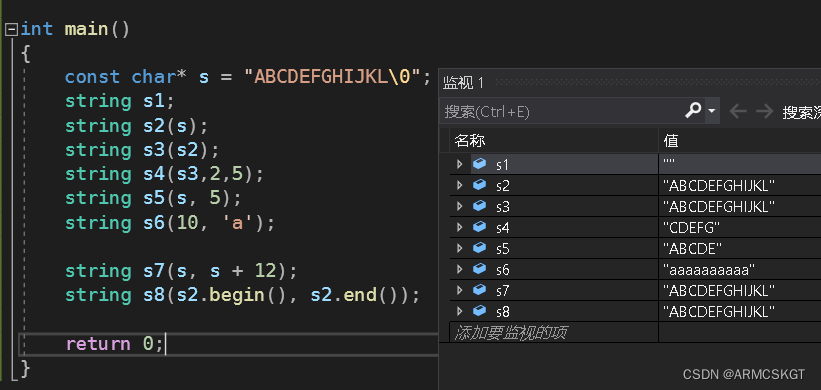Viewport: 821px width, 390px height.
Task: Go to previous search result arrow
Action: [738, 111]
